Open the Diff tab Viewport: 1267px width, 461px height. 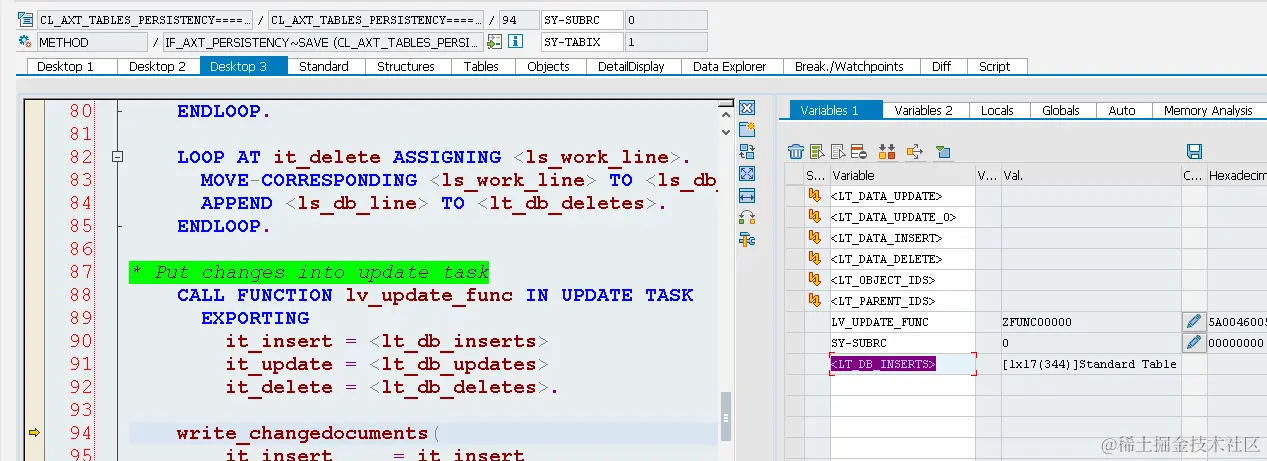941,66
